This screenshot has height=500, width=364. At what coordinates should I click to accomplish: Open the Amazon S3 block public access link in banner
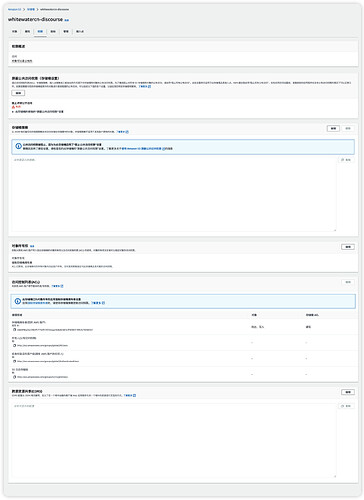(142, 149)
